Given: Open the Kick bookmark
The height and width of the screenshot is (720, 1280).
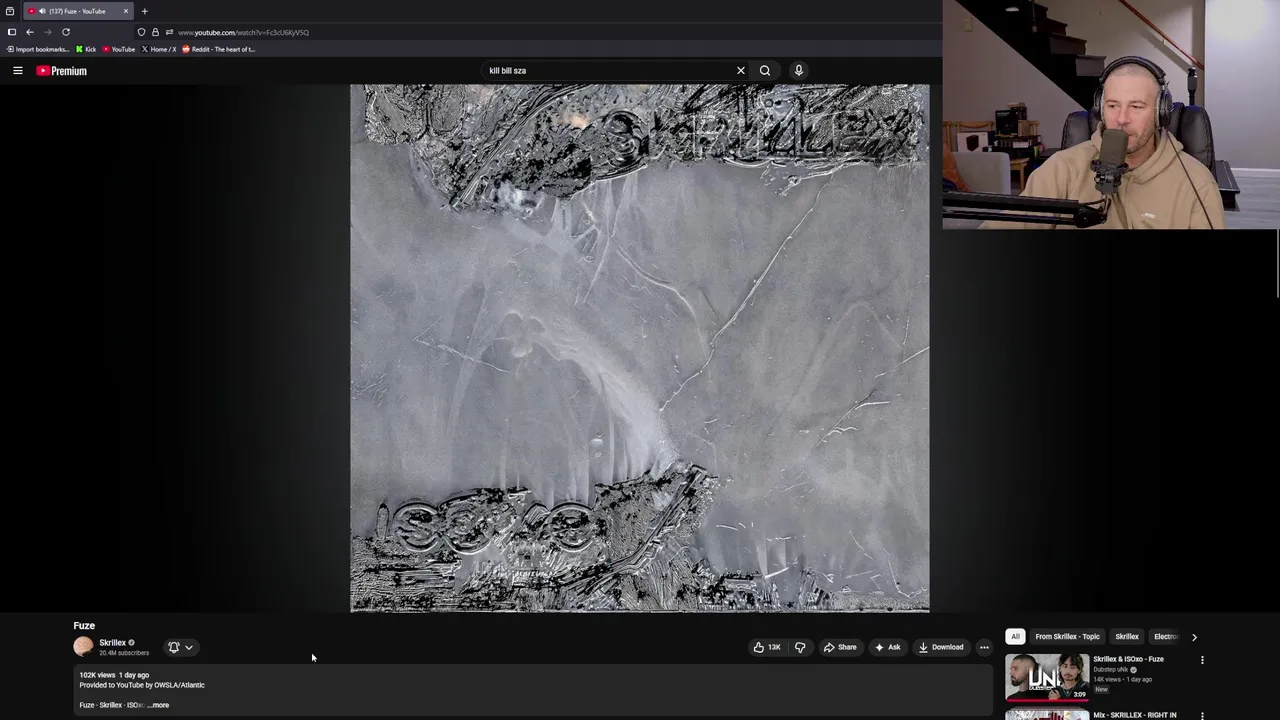Looking at the screenshot, I should point(87,49).
